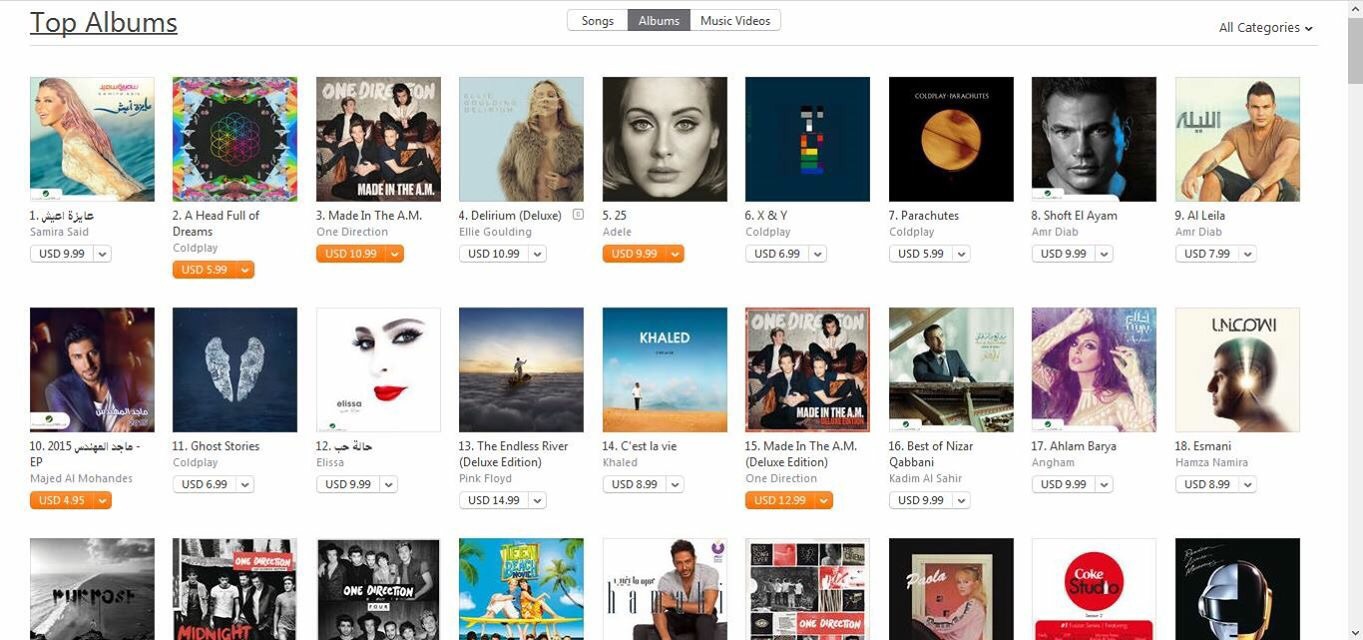Open the Coke Studio album thumbnail
This screenshot has height=640, width=1363.
(1094, 589)
